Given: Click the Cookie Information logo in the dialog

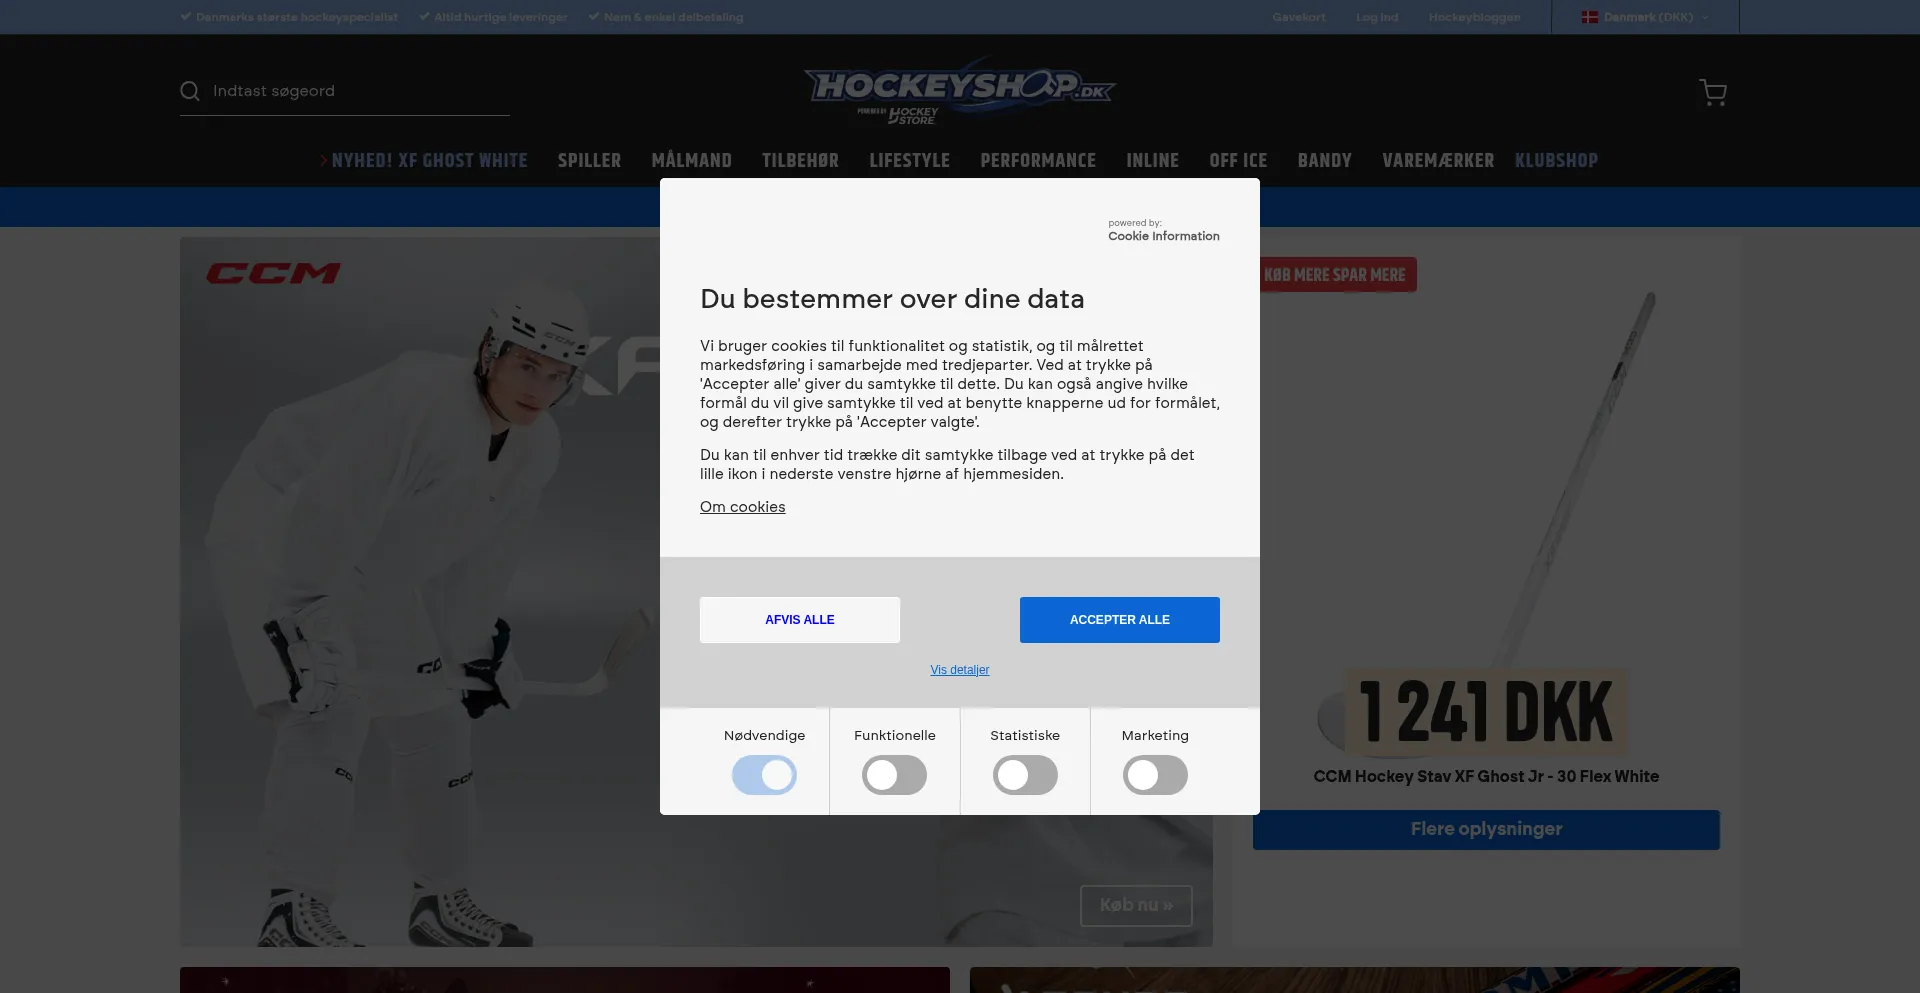Looking at the screenshot, I should pos(1163,236).
